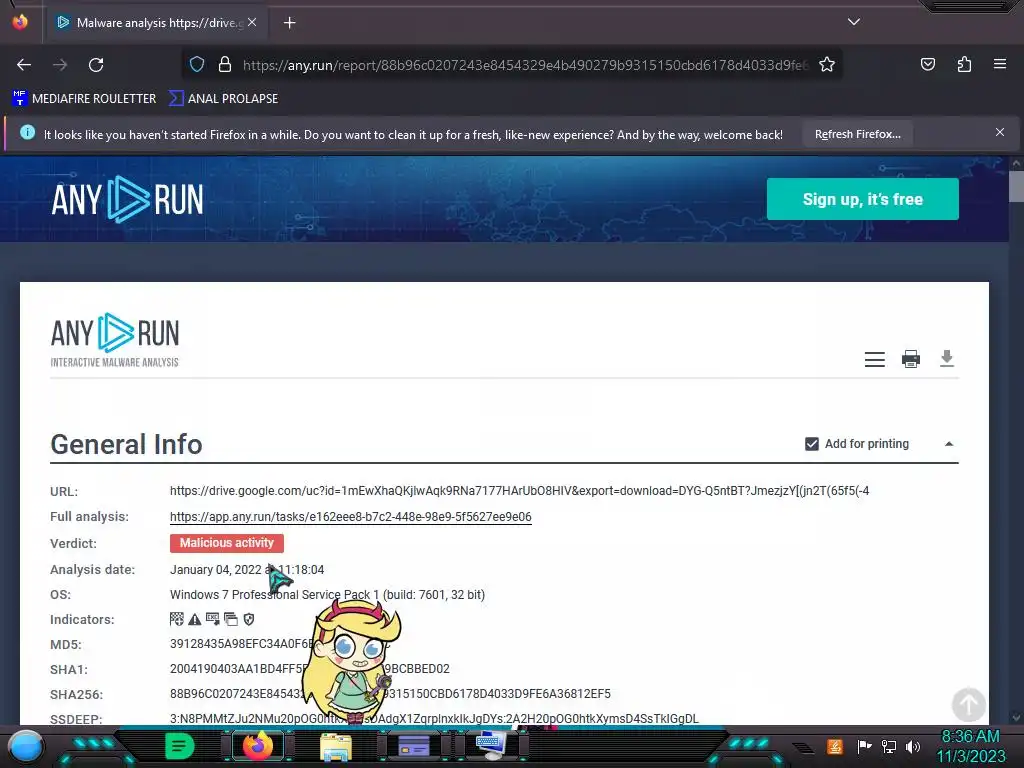Close the Malware analysis tab
This screenshot has height=768, width=1024.
click(252, 22)
